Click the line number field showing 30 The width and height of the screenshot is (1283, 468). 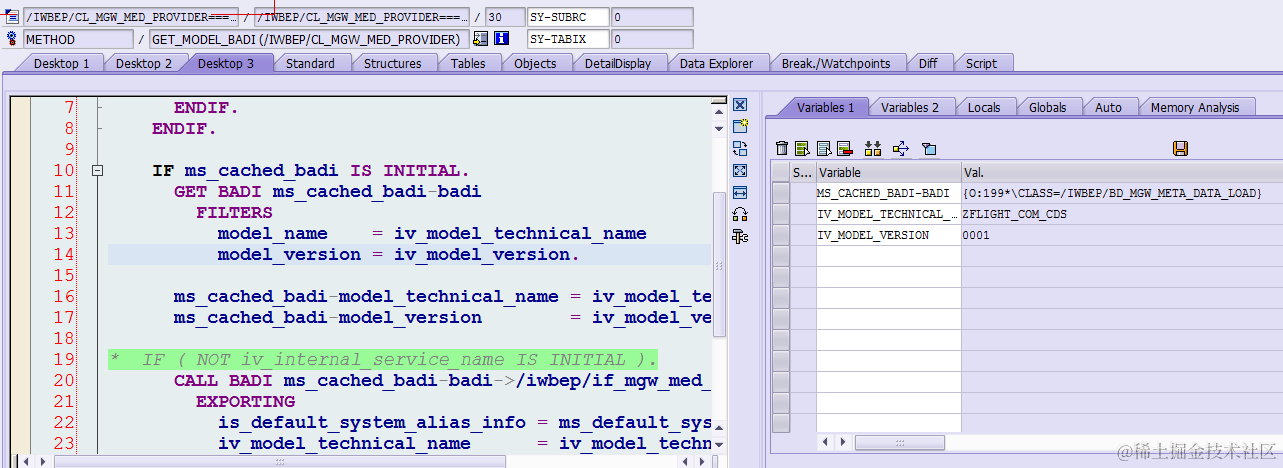(505, 17)
